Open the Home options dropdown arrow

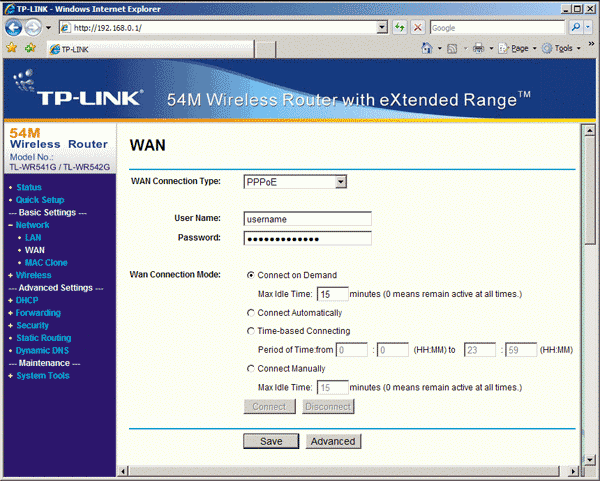click(x=440, y=49)
